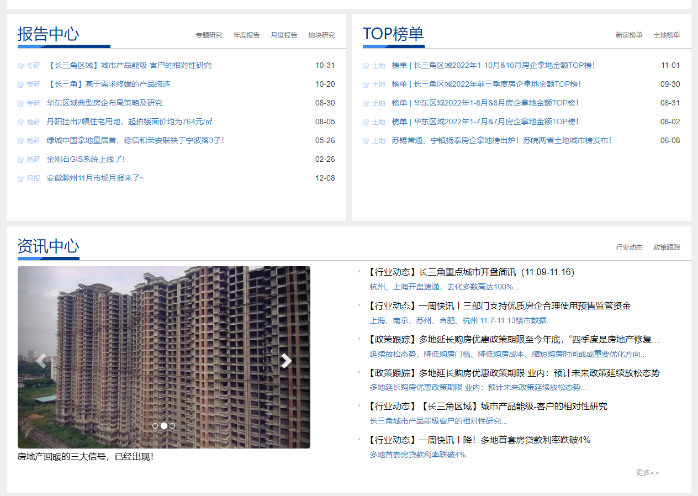Switch to the 新房榜单 tab
The image size is (698, 496).
[x=629, y=35]
